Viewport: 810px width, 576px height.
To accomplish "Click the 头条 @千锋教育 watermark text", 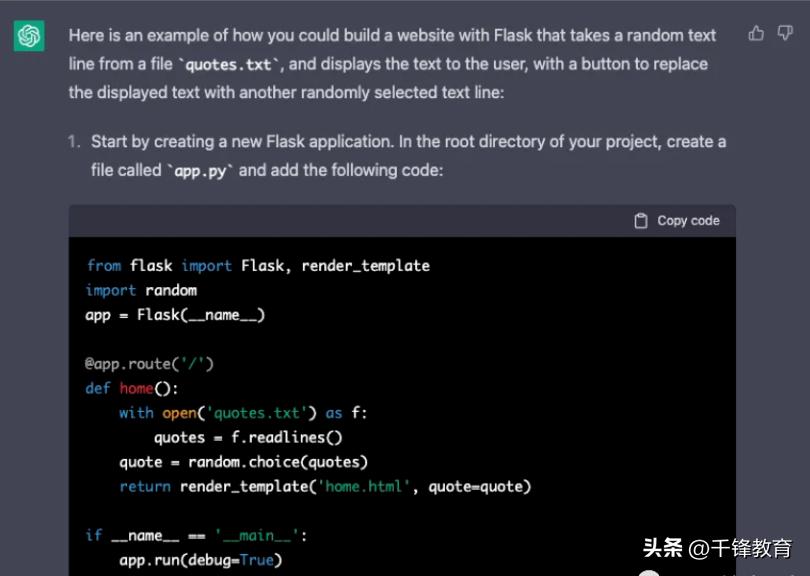I will (716, 548).
